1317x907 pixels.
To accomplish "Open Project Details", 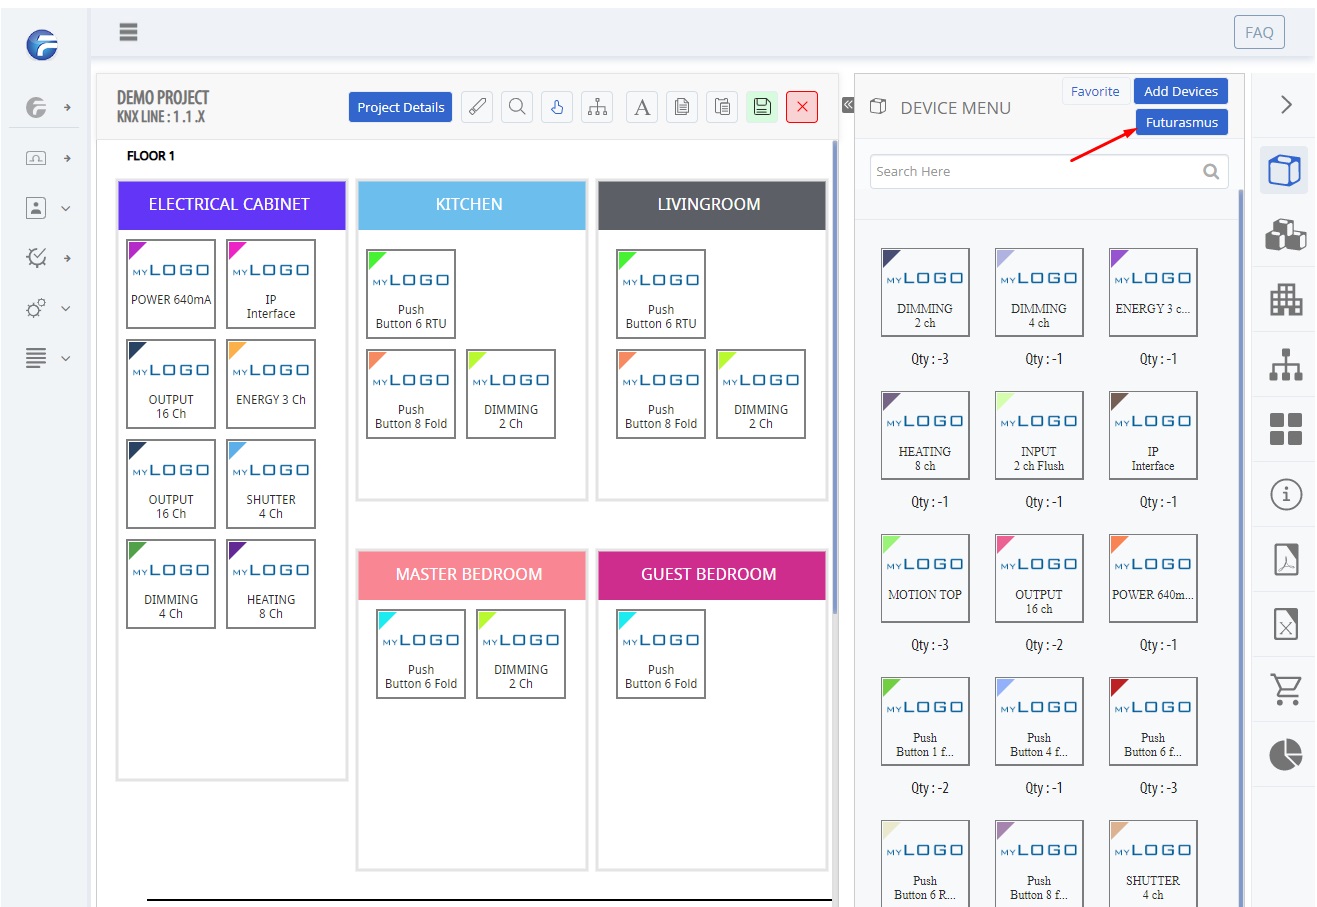I will pyautogui.click(x=400, y=107).
